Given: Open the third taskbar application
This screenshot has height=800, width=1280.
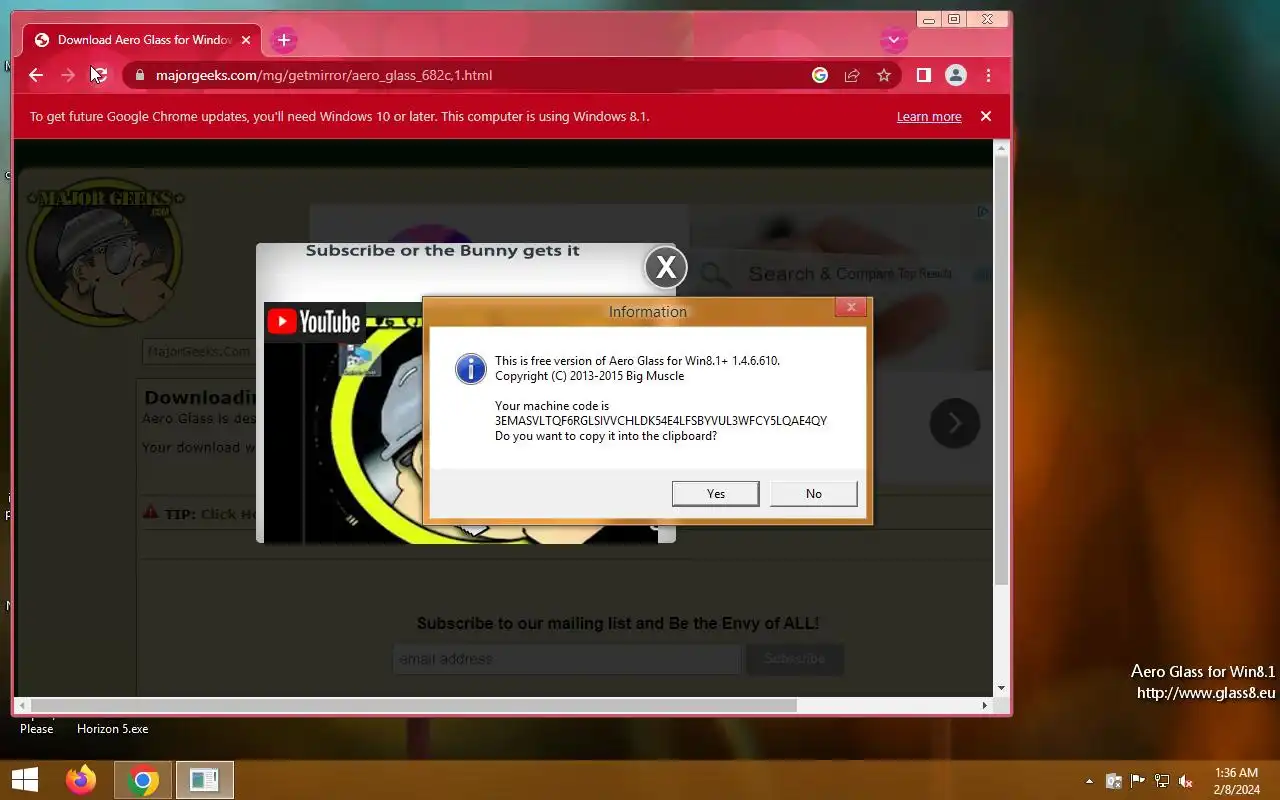Looking at the screenshot, I should tap(205, 780).
